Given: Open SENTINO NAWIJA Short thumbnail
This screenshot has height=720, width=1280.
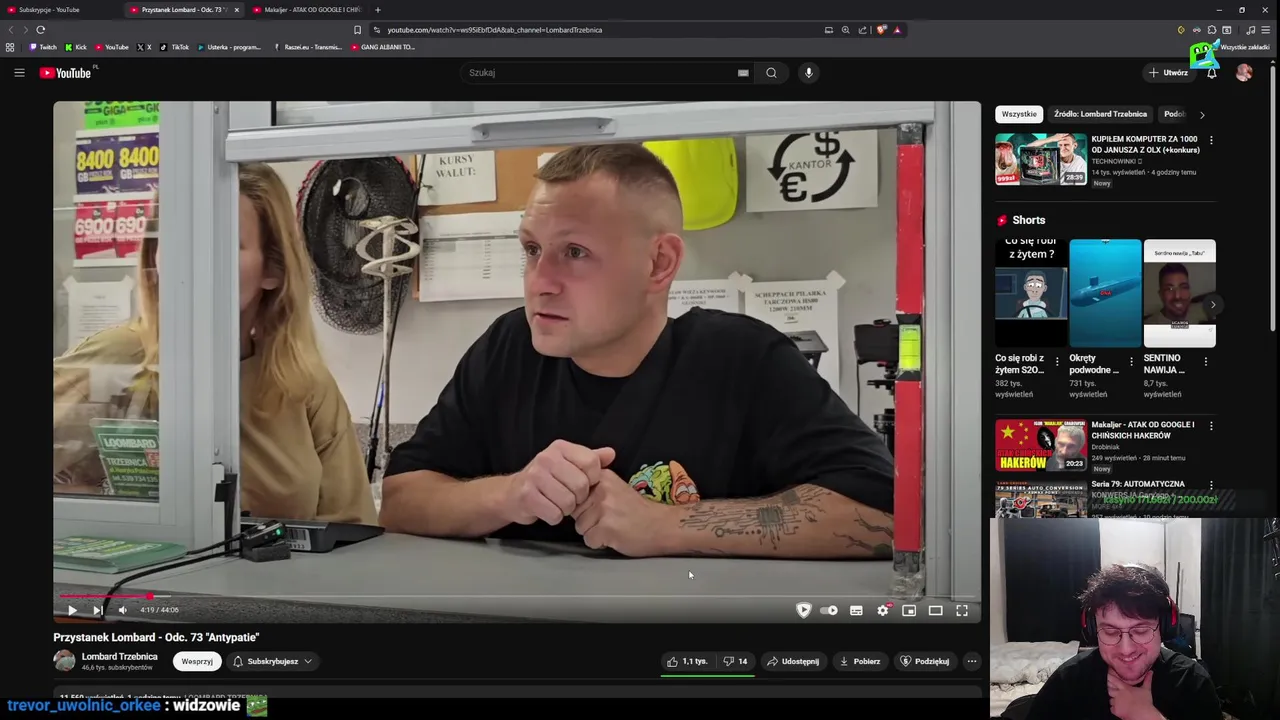Looking at the screenshot, I should tap(1179, 293).
